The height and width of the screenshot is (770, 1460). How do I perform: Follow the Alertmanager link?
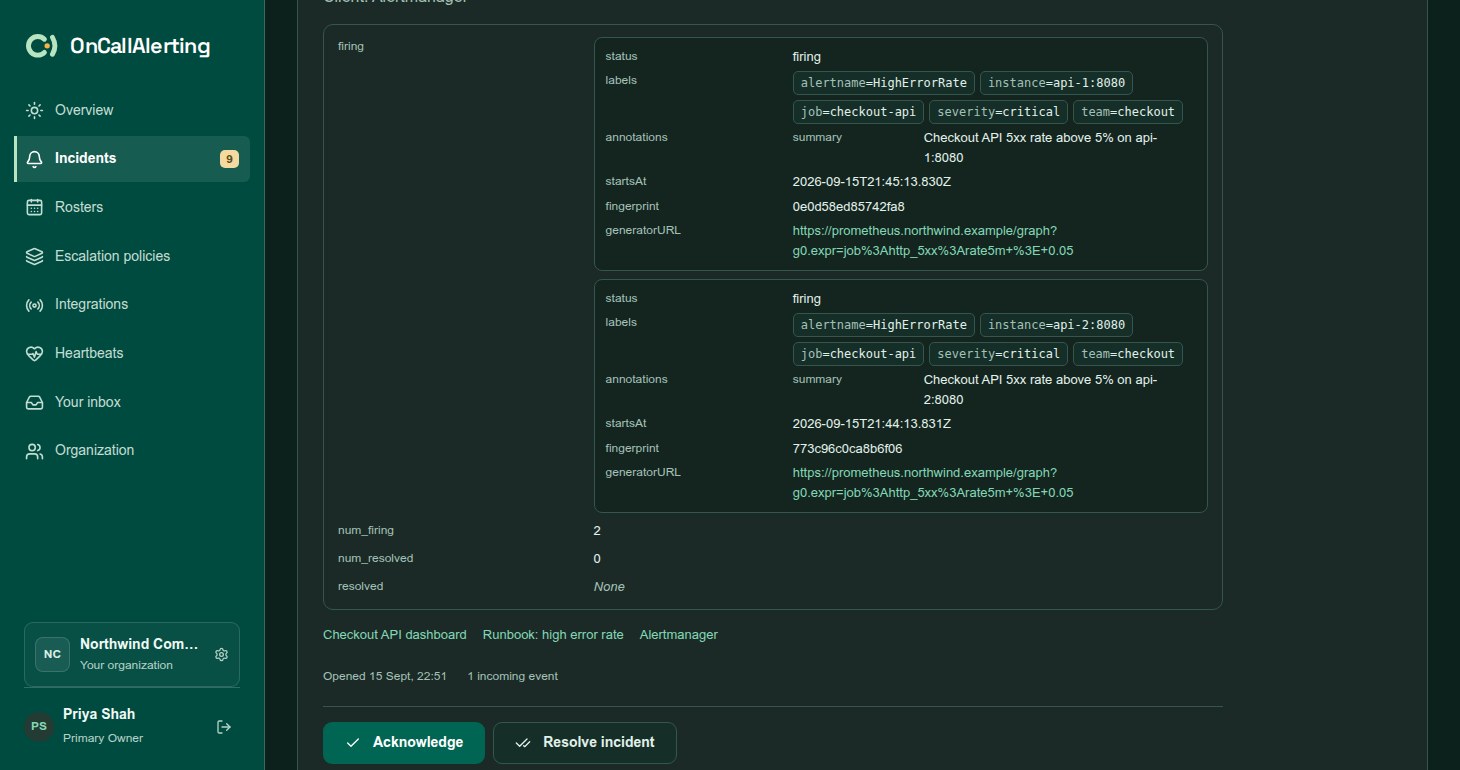click(679, 635)
